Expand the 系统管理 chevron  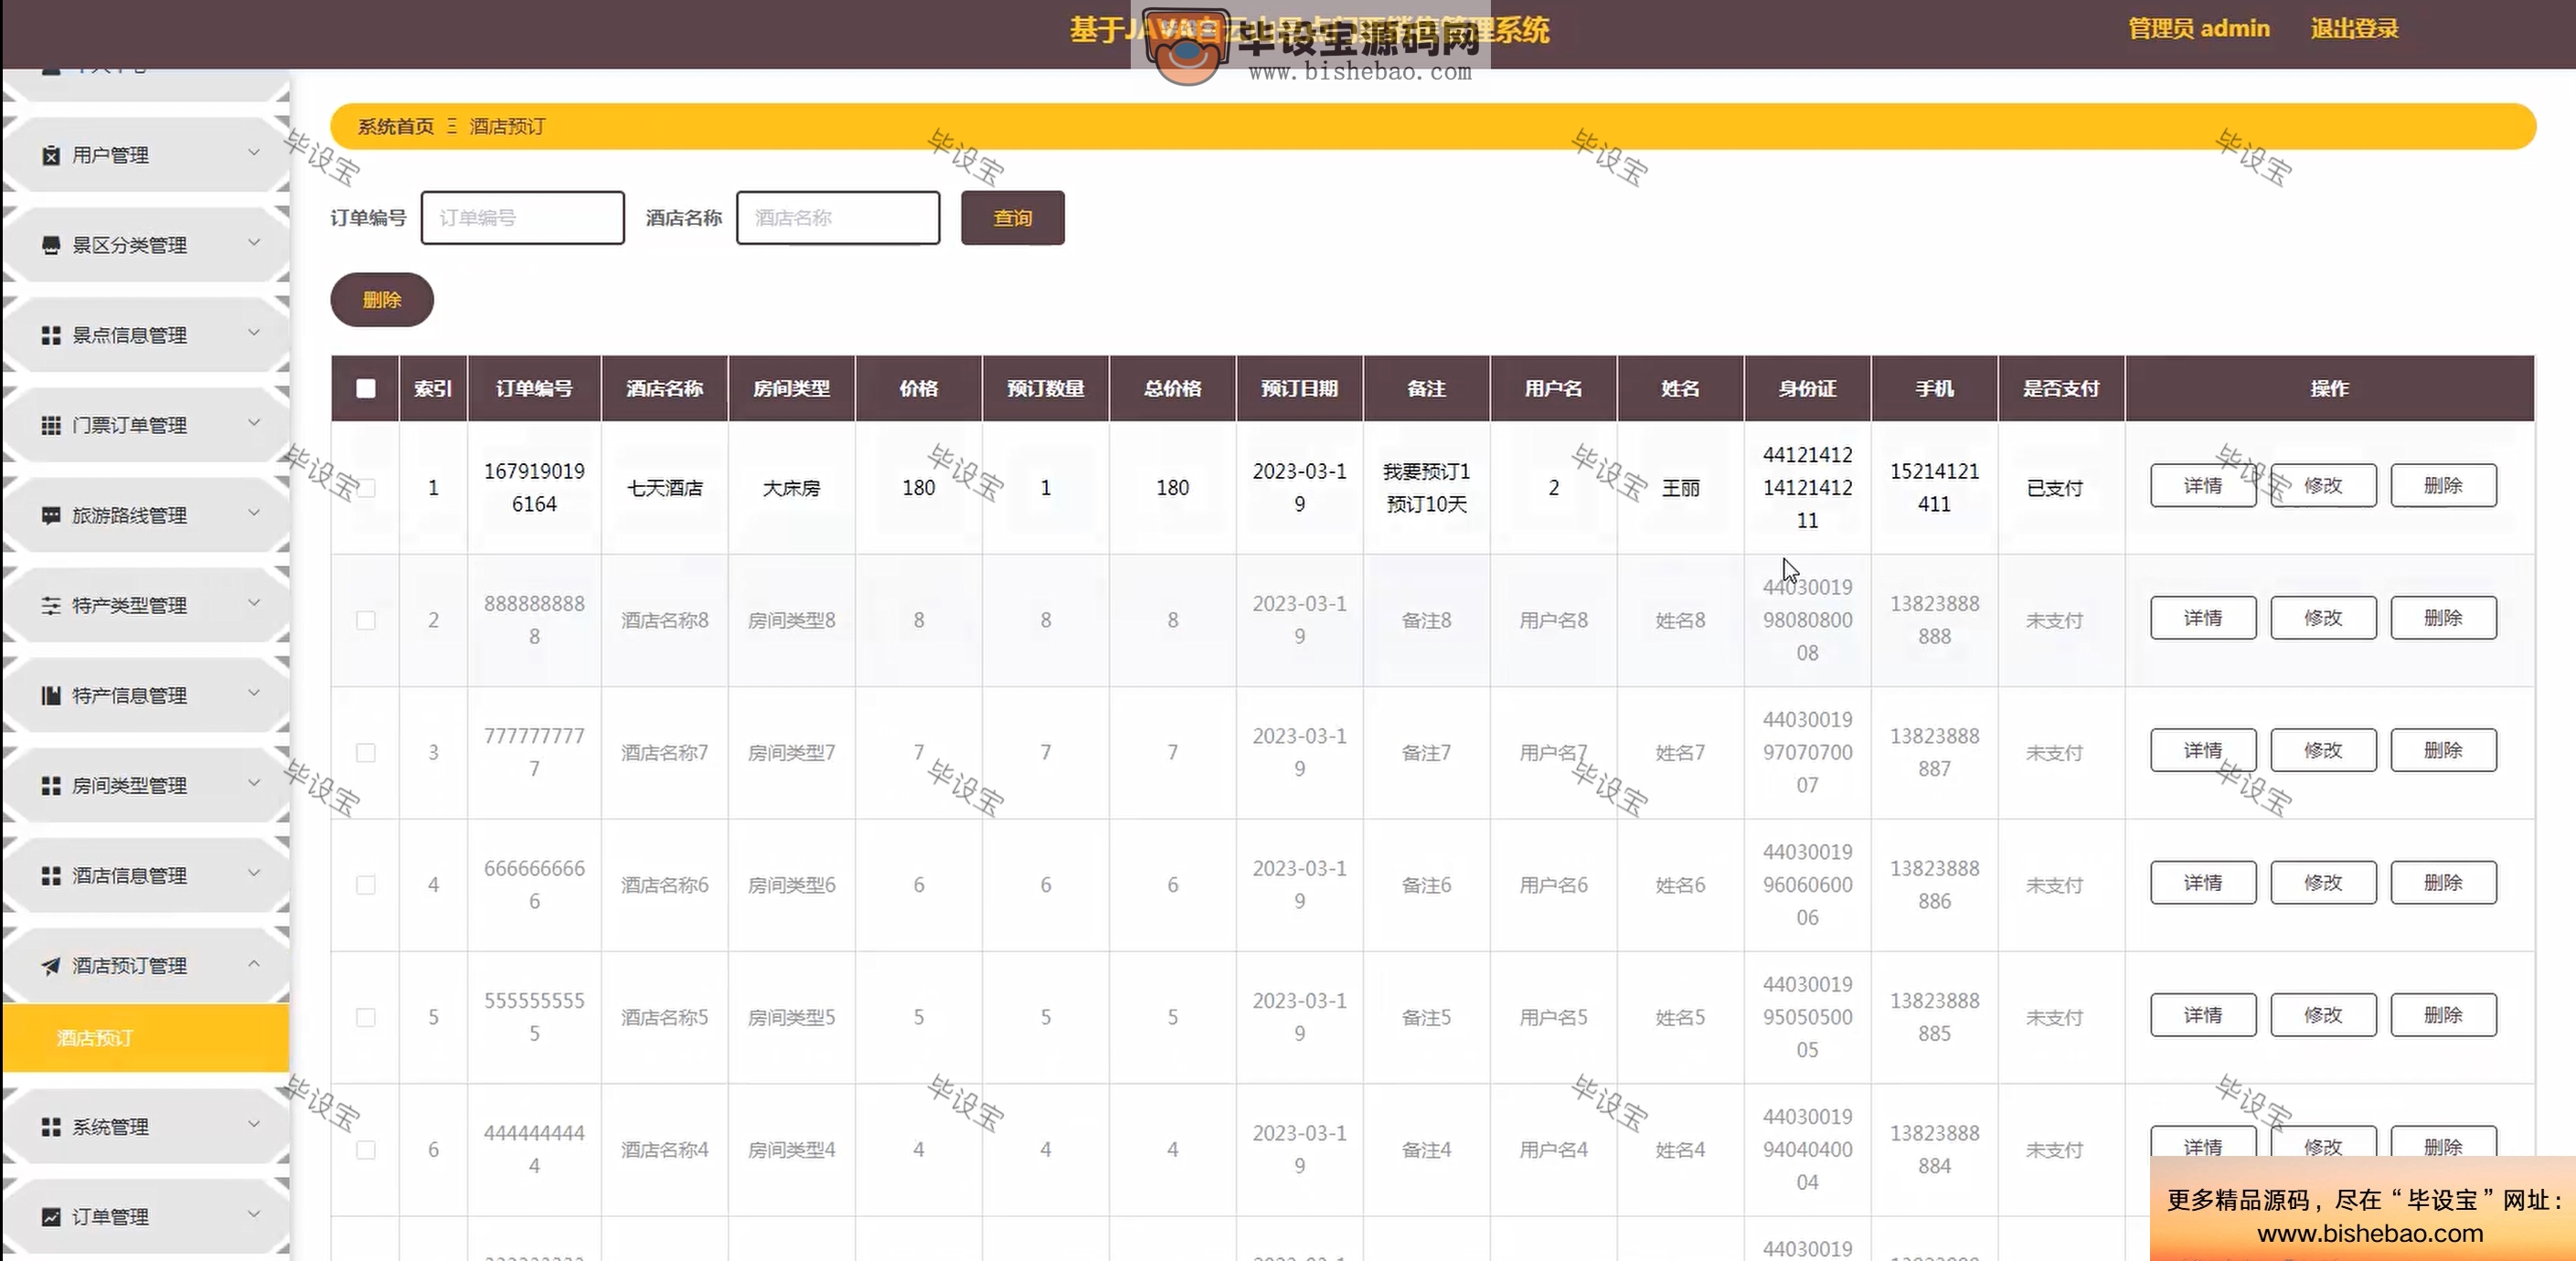point(254,1125)
